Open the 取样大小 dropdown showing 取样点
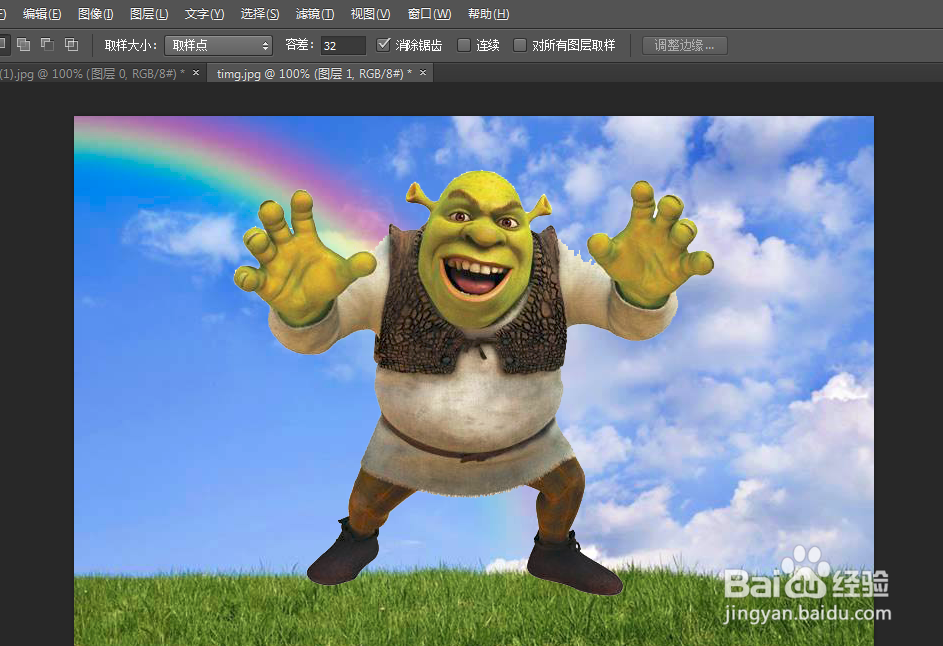This screenshot has width=943, height=646. click(218, 45)
